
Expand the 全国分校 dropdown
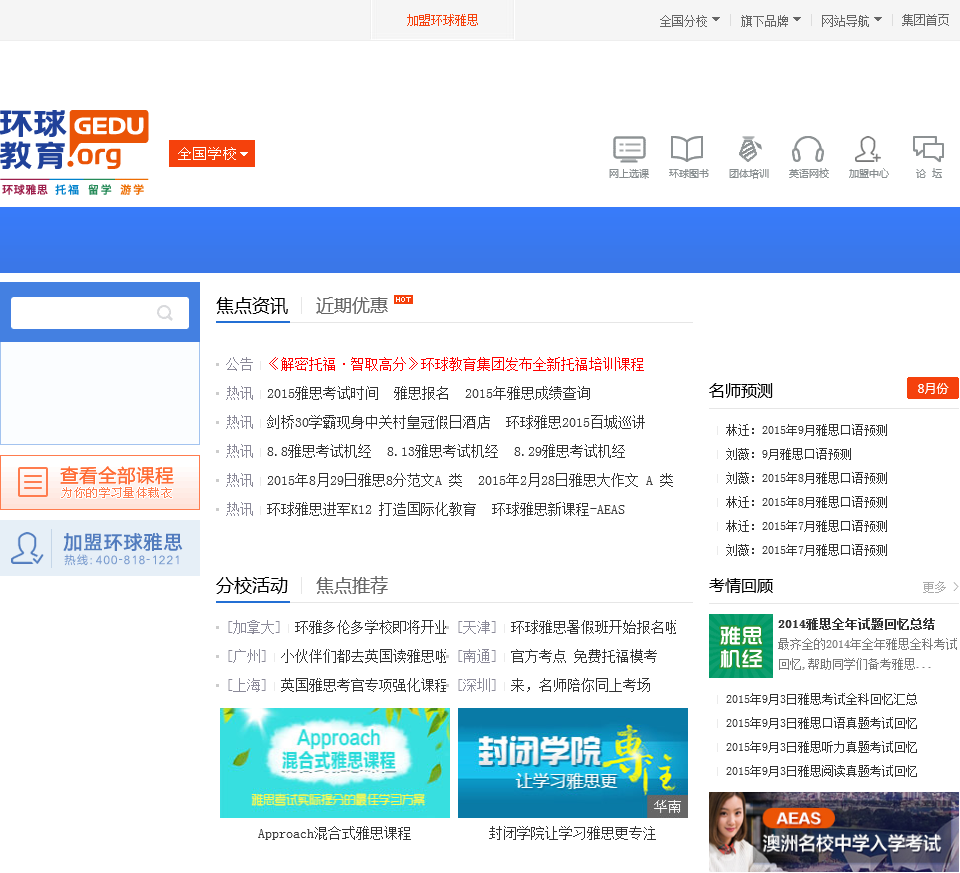coord(689,21)
